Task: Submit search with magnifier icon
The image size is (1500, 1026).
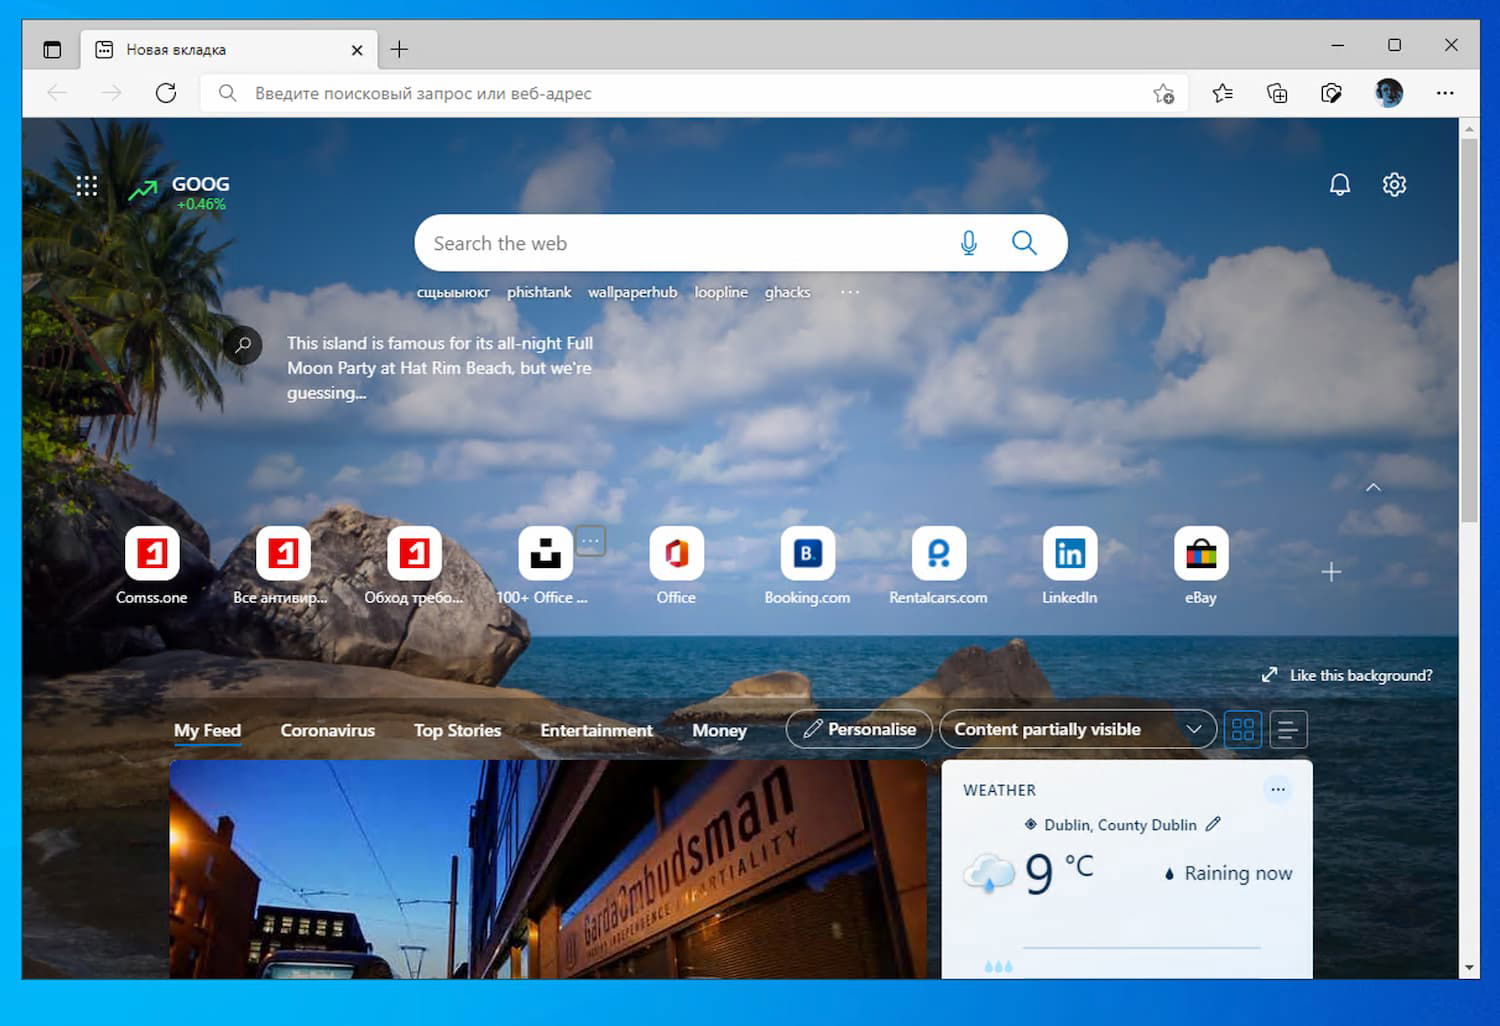Action: [x=1024, y=242]
